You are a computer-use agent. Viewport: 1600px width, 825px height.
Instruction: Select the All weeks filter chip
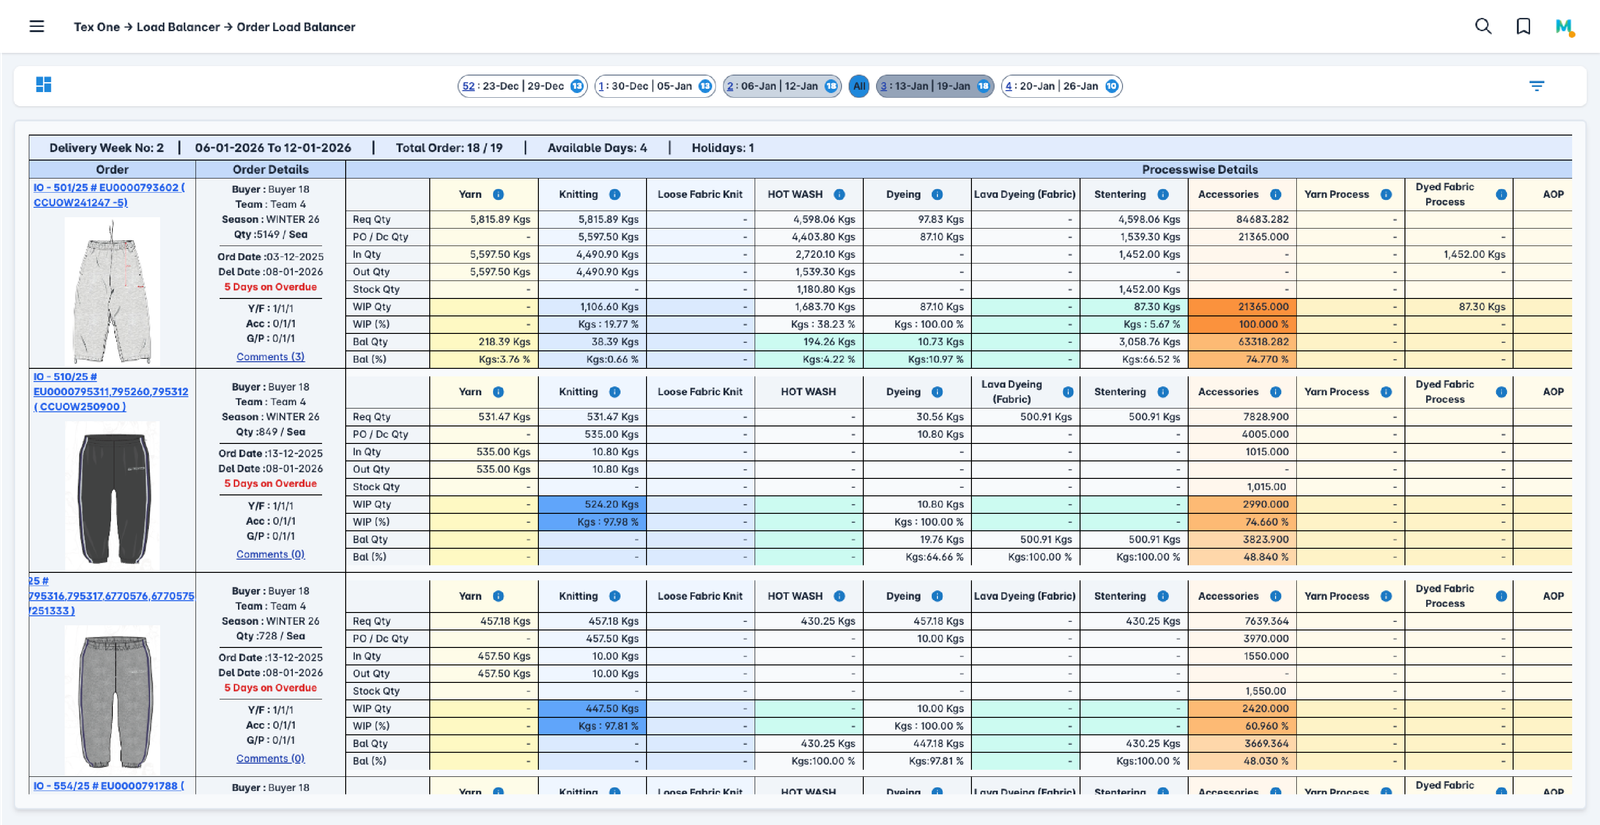(859, 86)
